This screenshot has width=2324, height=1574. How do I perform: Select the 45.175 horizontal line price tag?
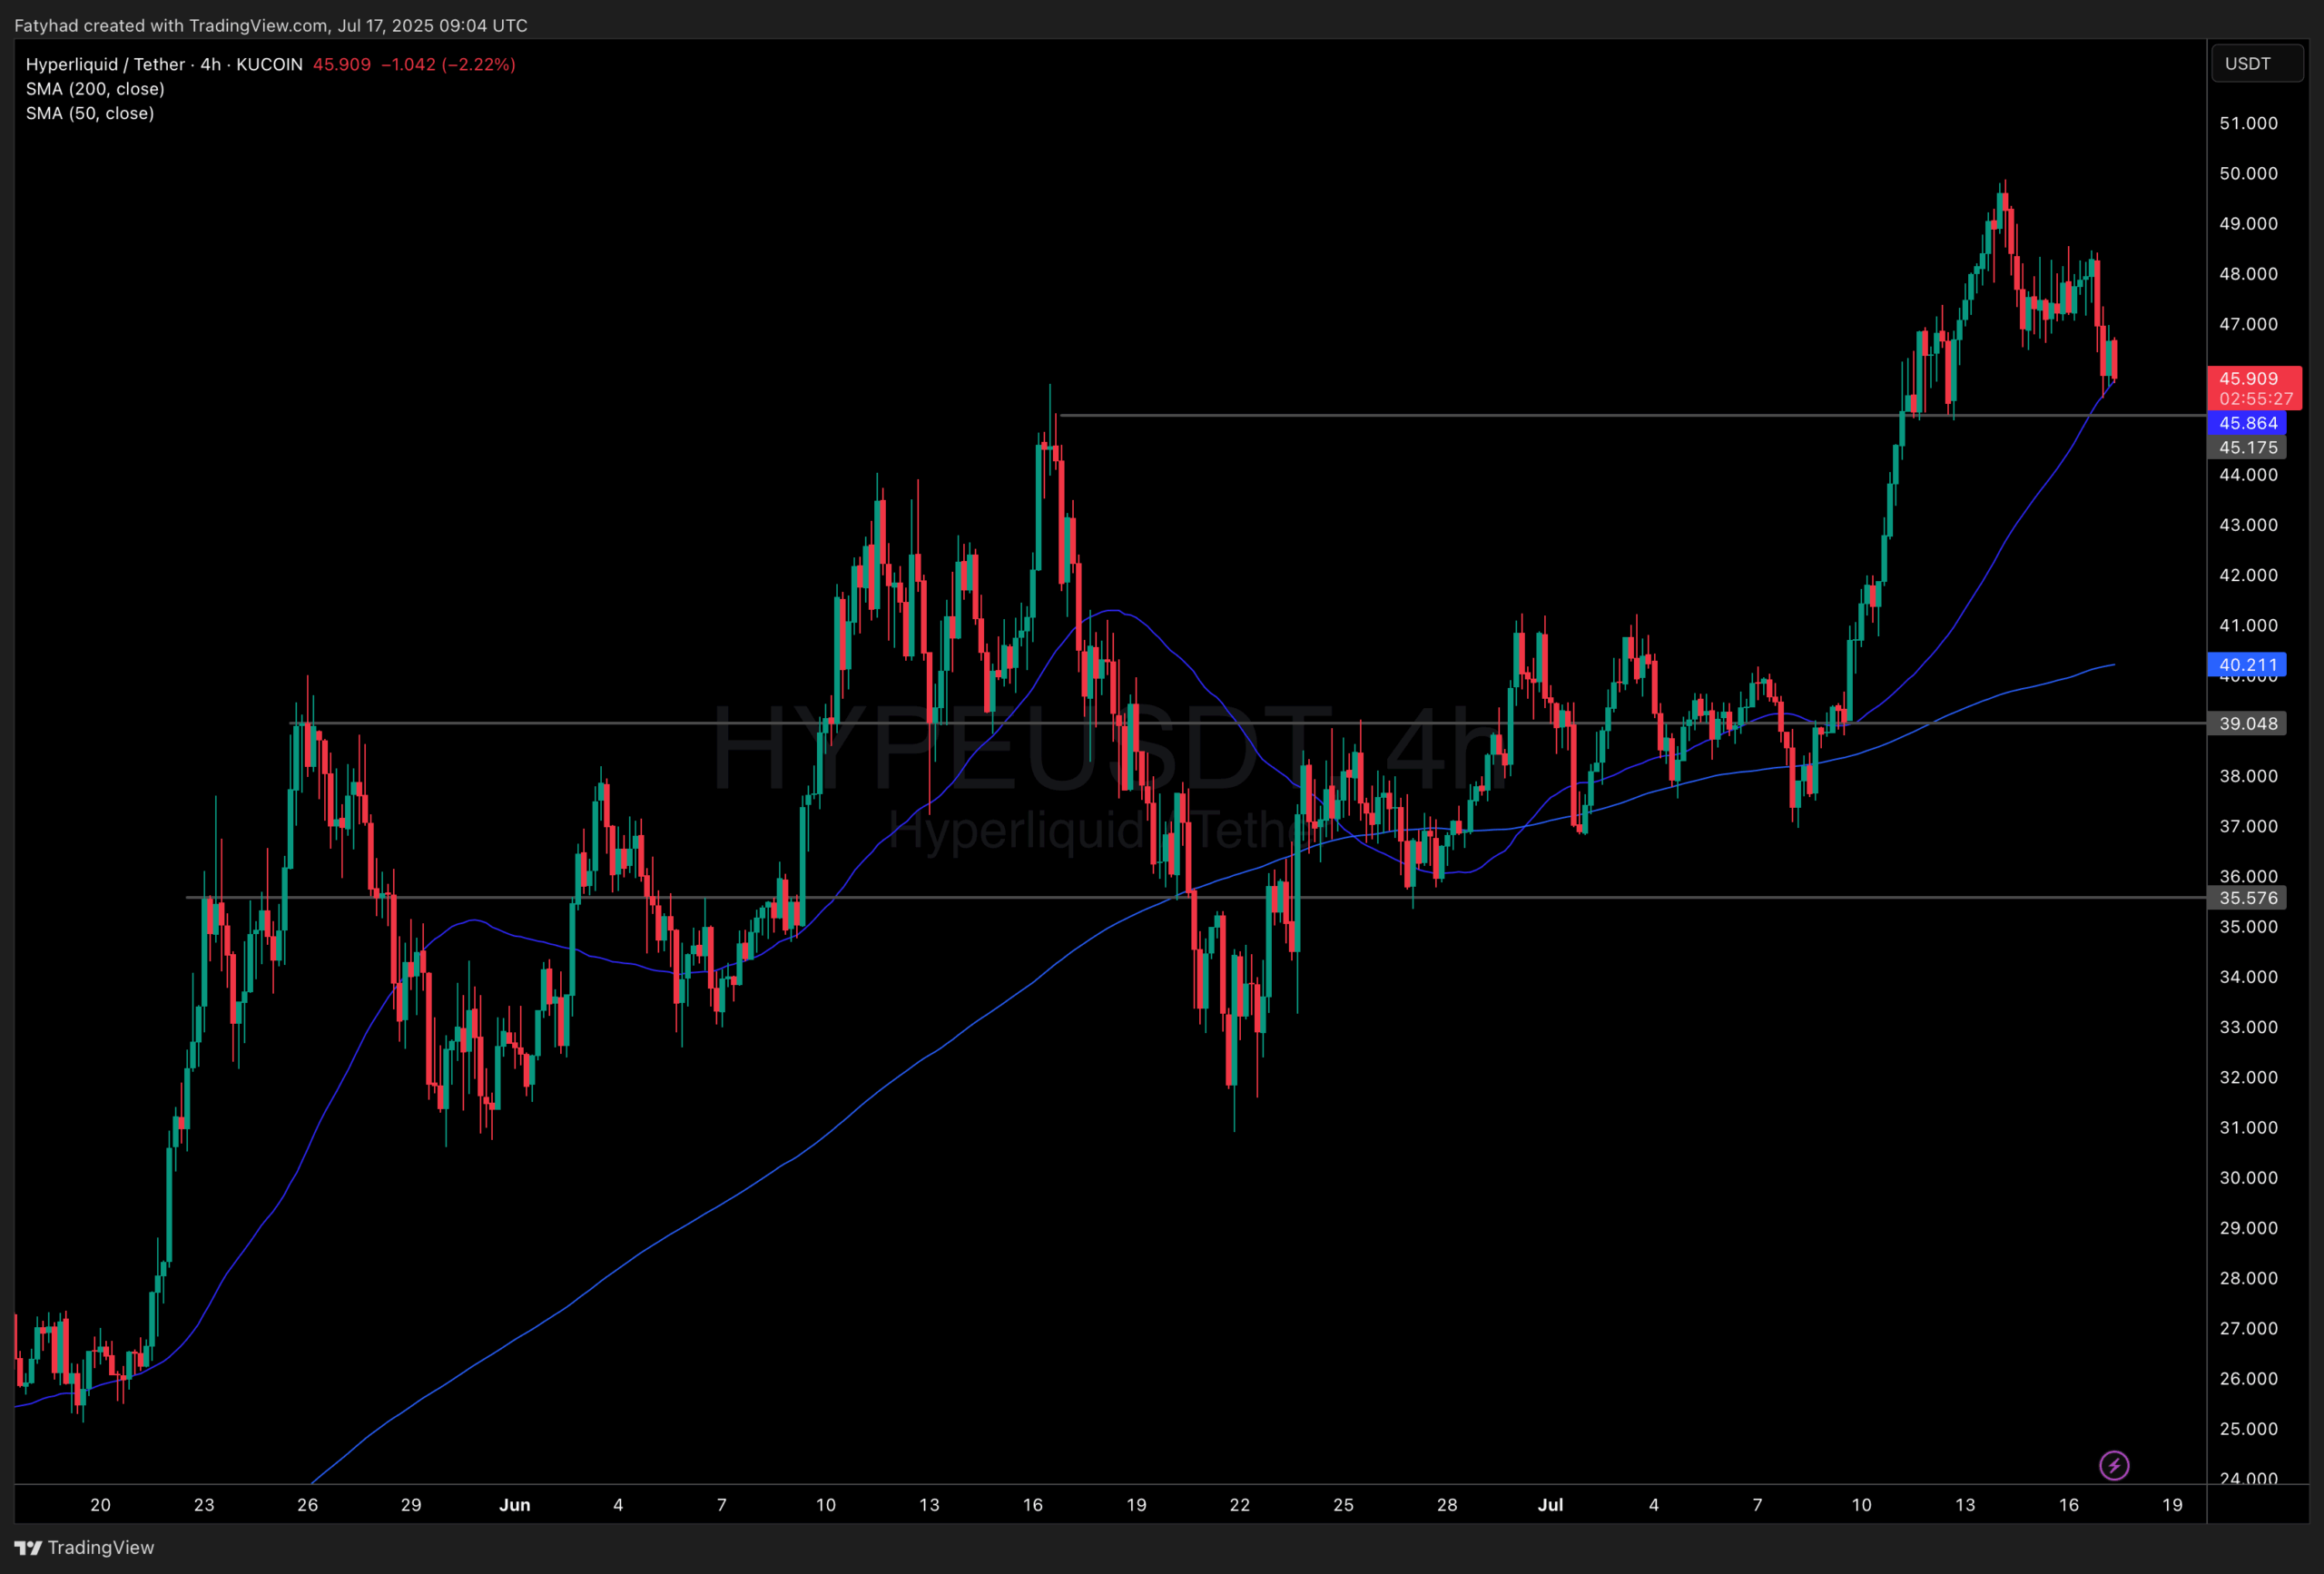(2246, 447)
